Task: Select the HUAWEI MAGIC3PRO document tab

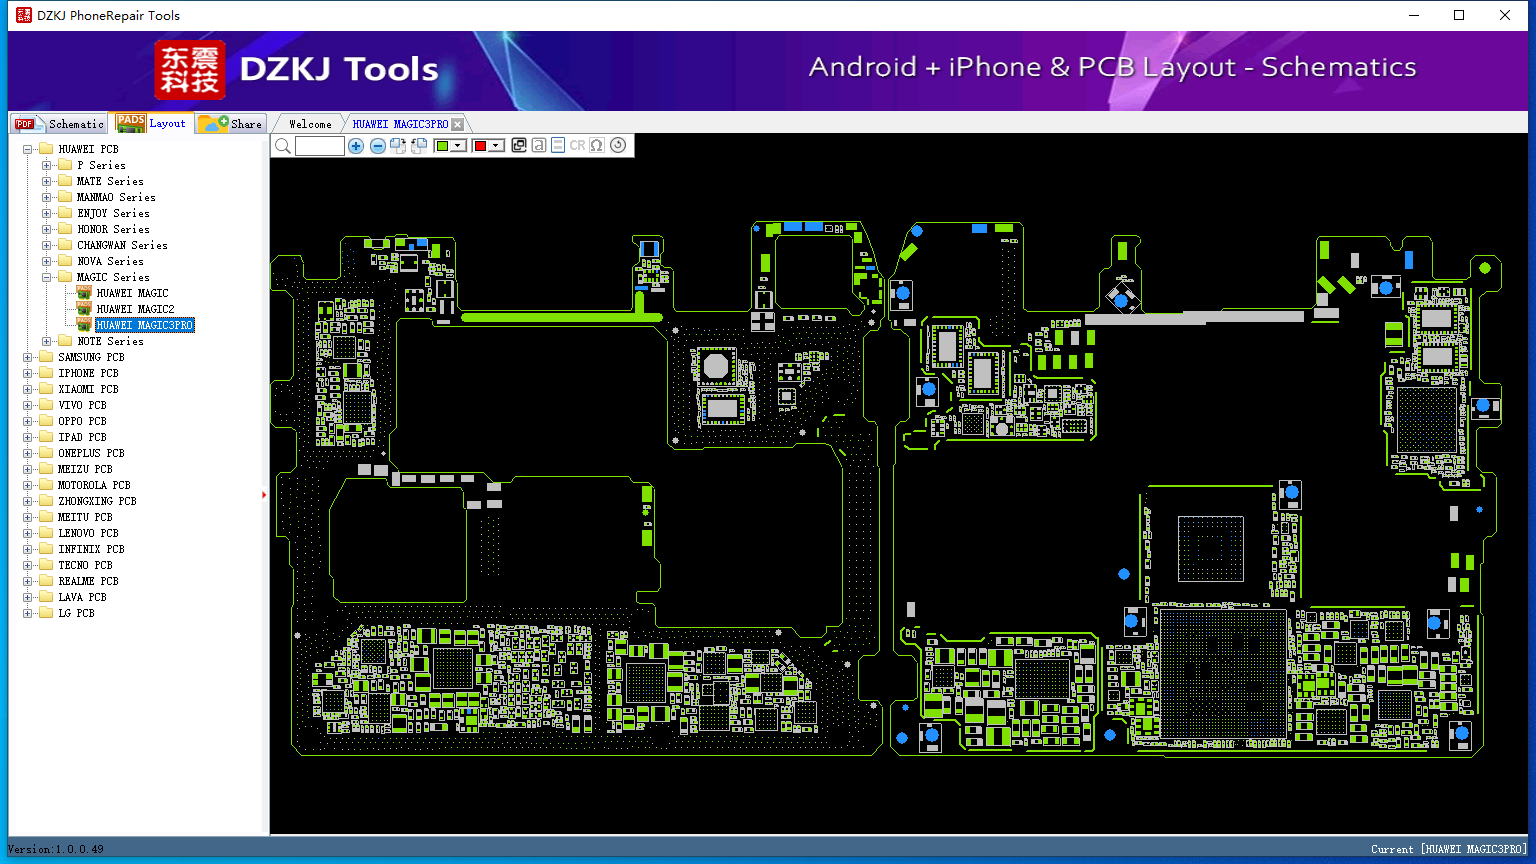Action: [x=400, y=124]
